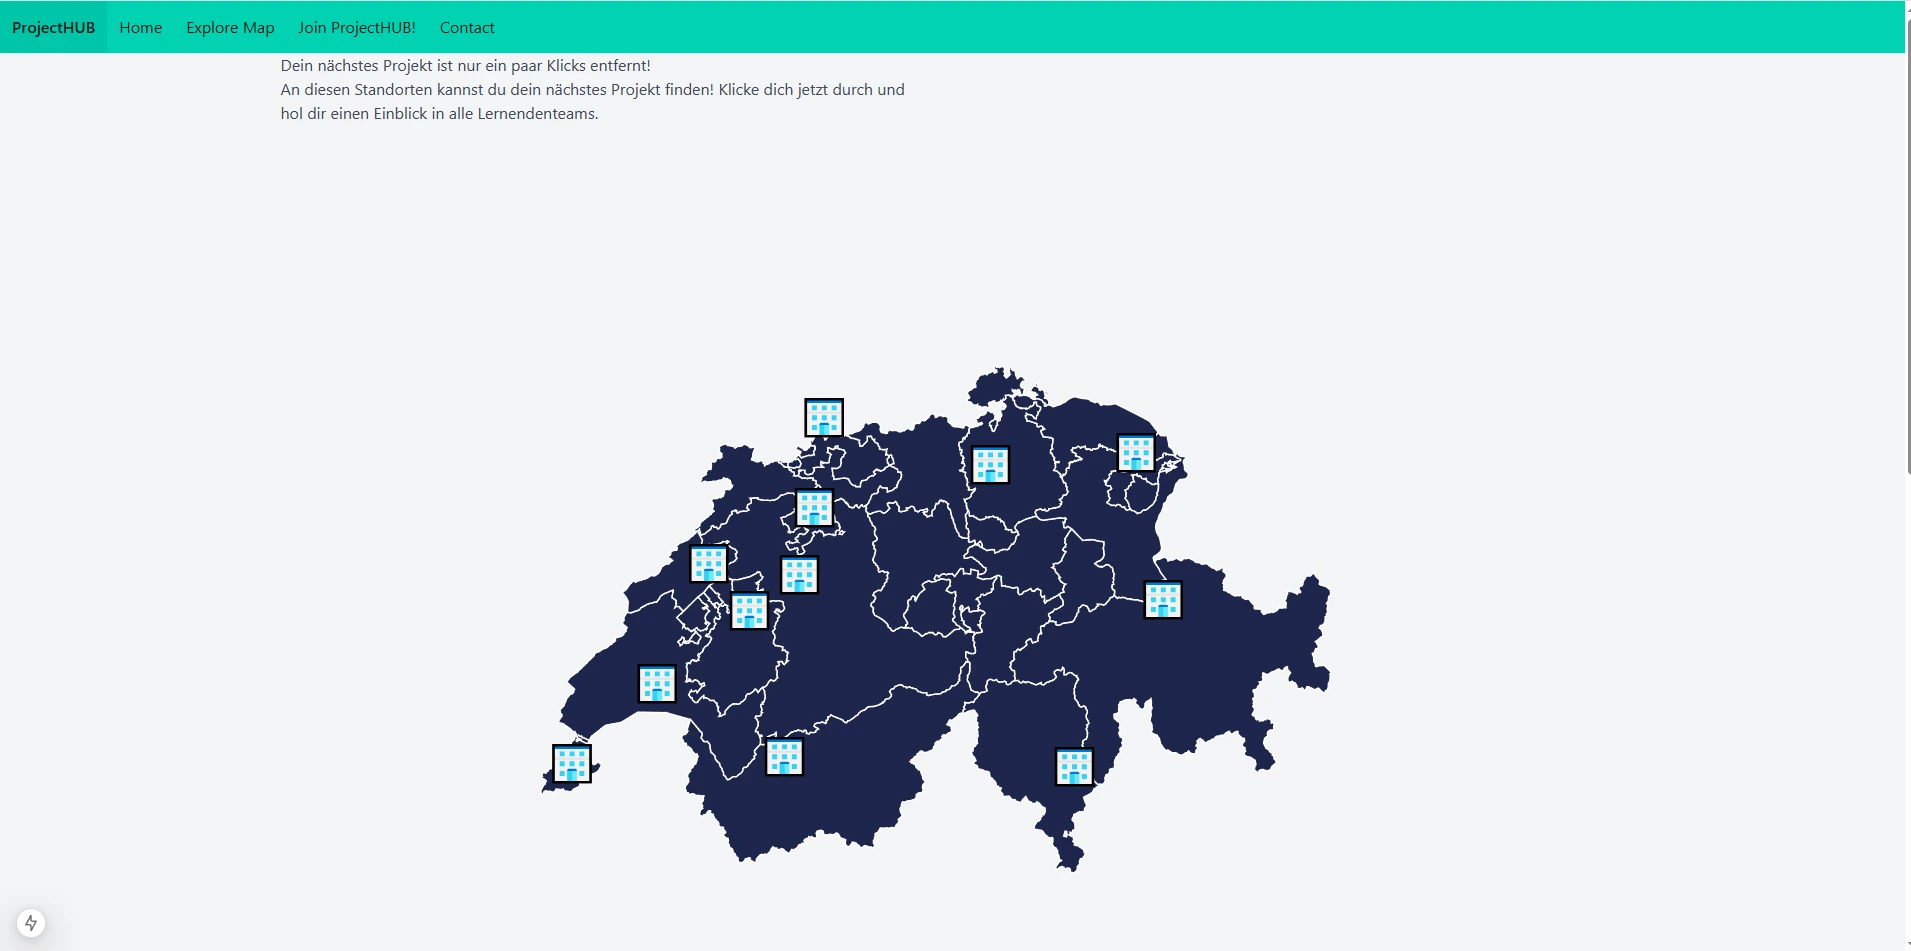This screenshot has width=1911, height=951.
Task: Click the Join ProjectHUB! link
Action: (356, 28)
